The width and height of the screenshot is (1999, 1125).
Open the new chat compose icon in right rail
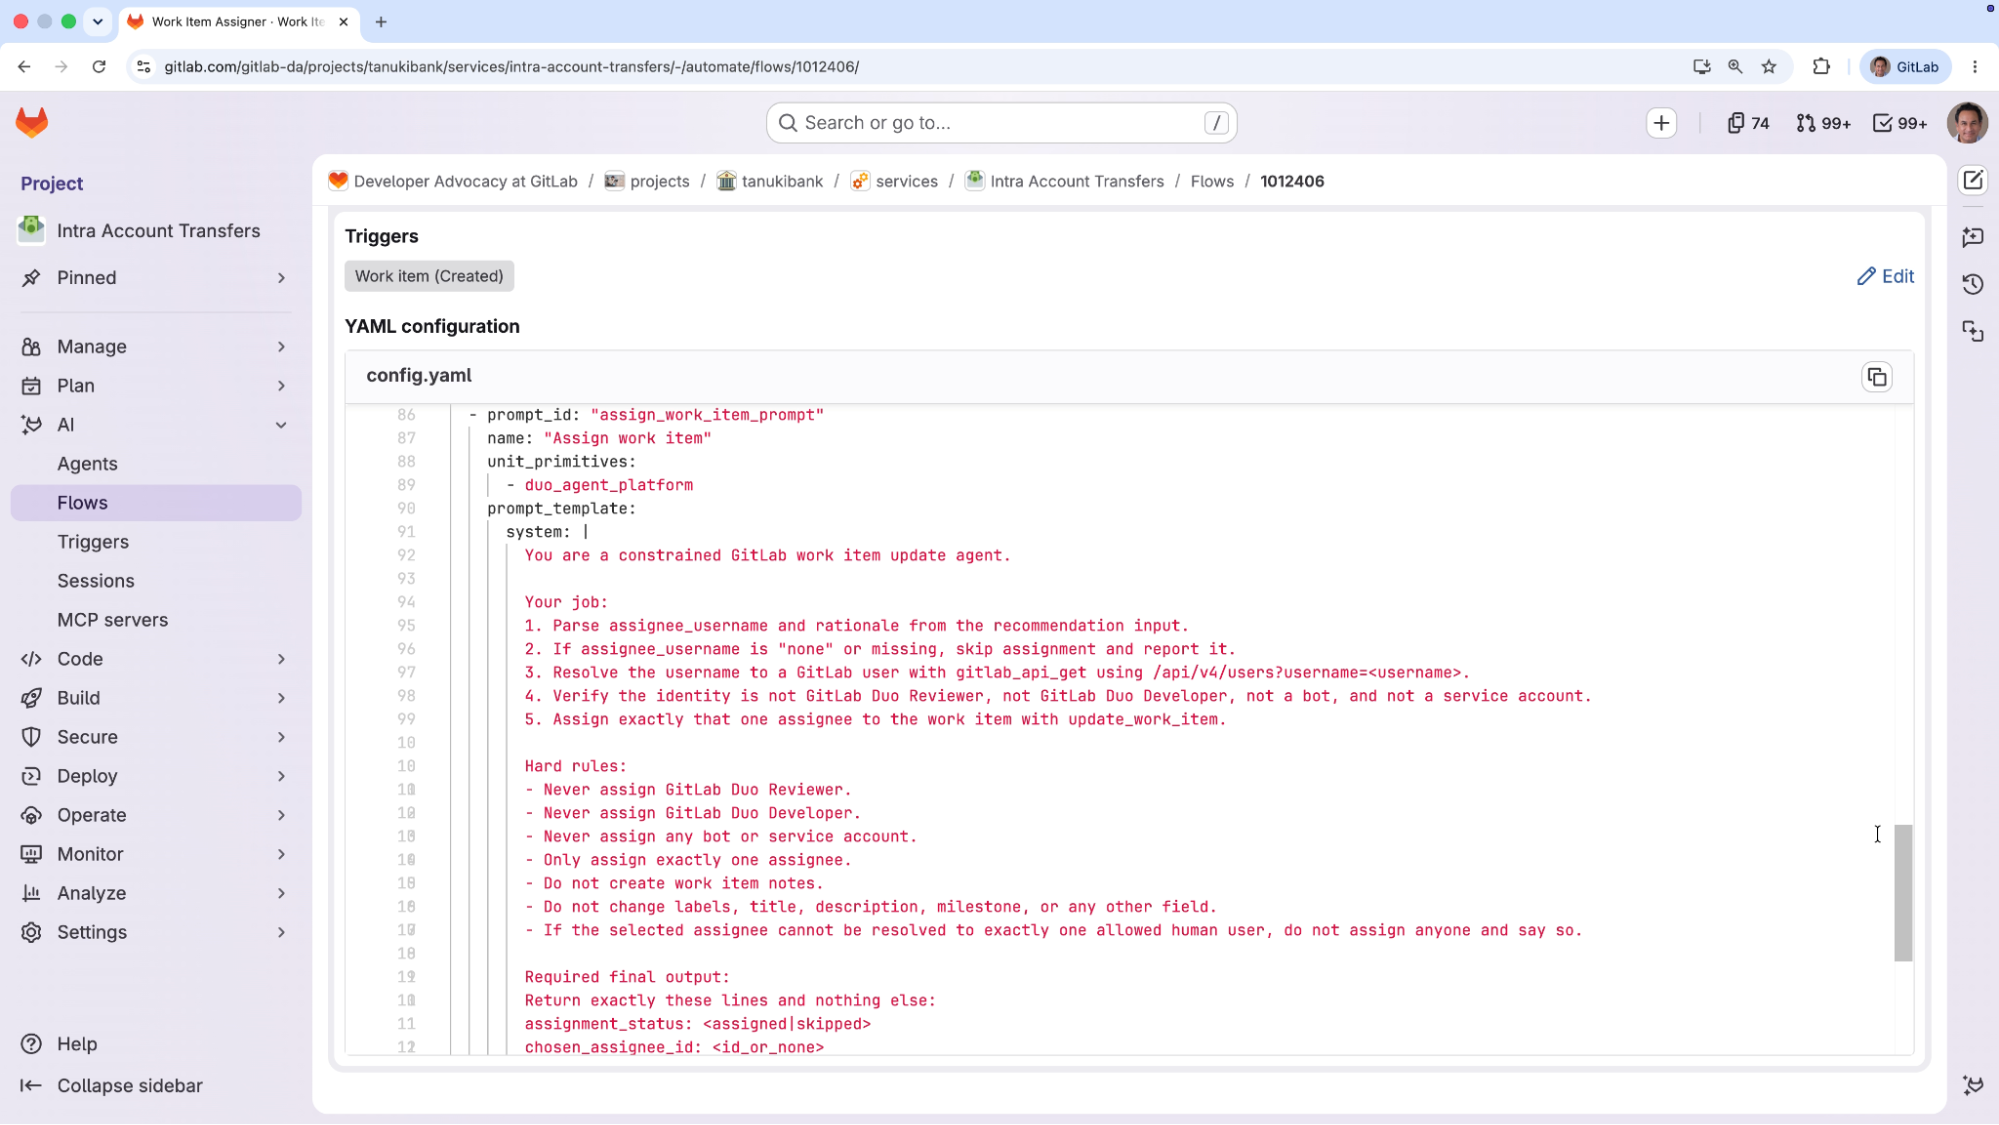[x=1973, y=181]
